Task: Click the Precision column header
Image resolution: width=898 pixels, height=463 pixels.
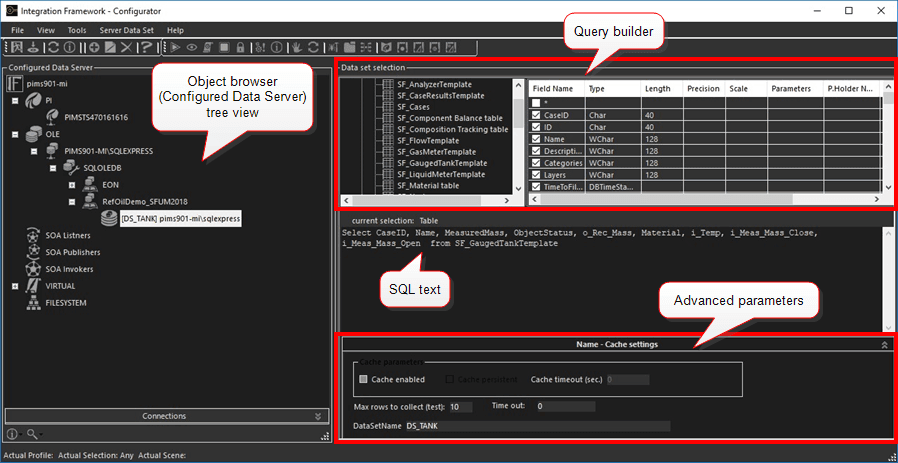Action: (x=704, y=89)
